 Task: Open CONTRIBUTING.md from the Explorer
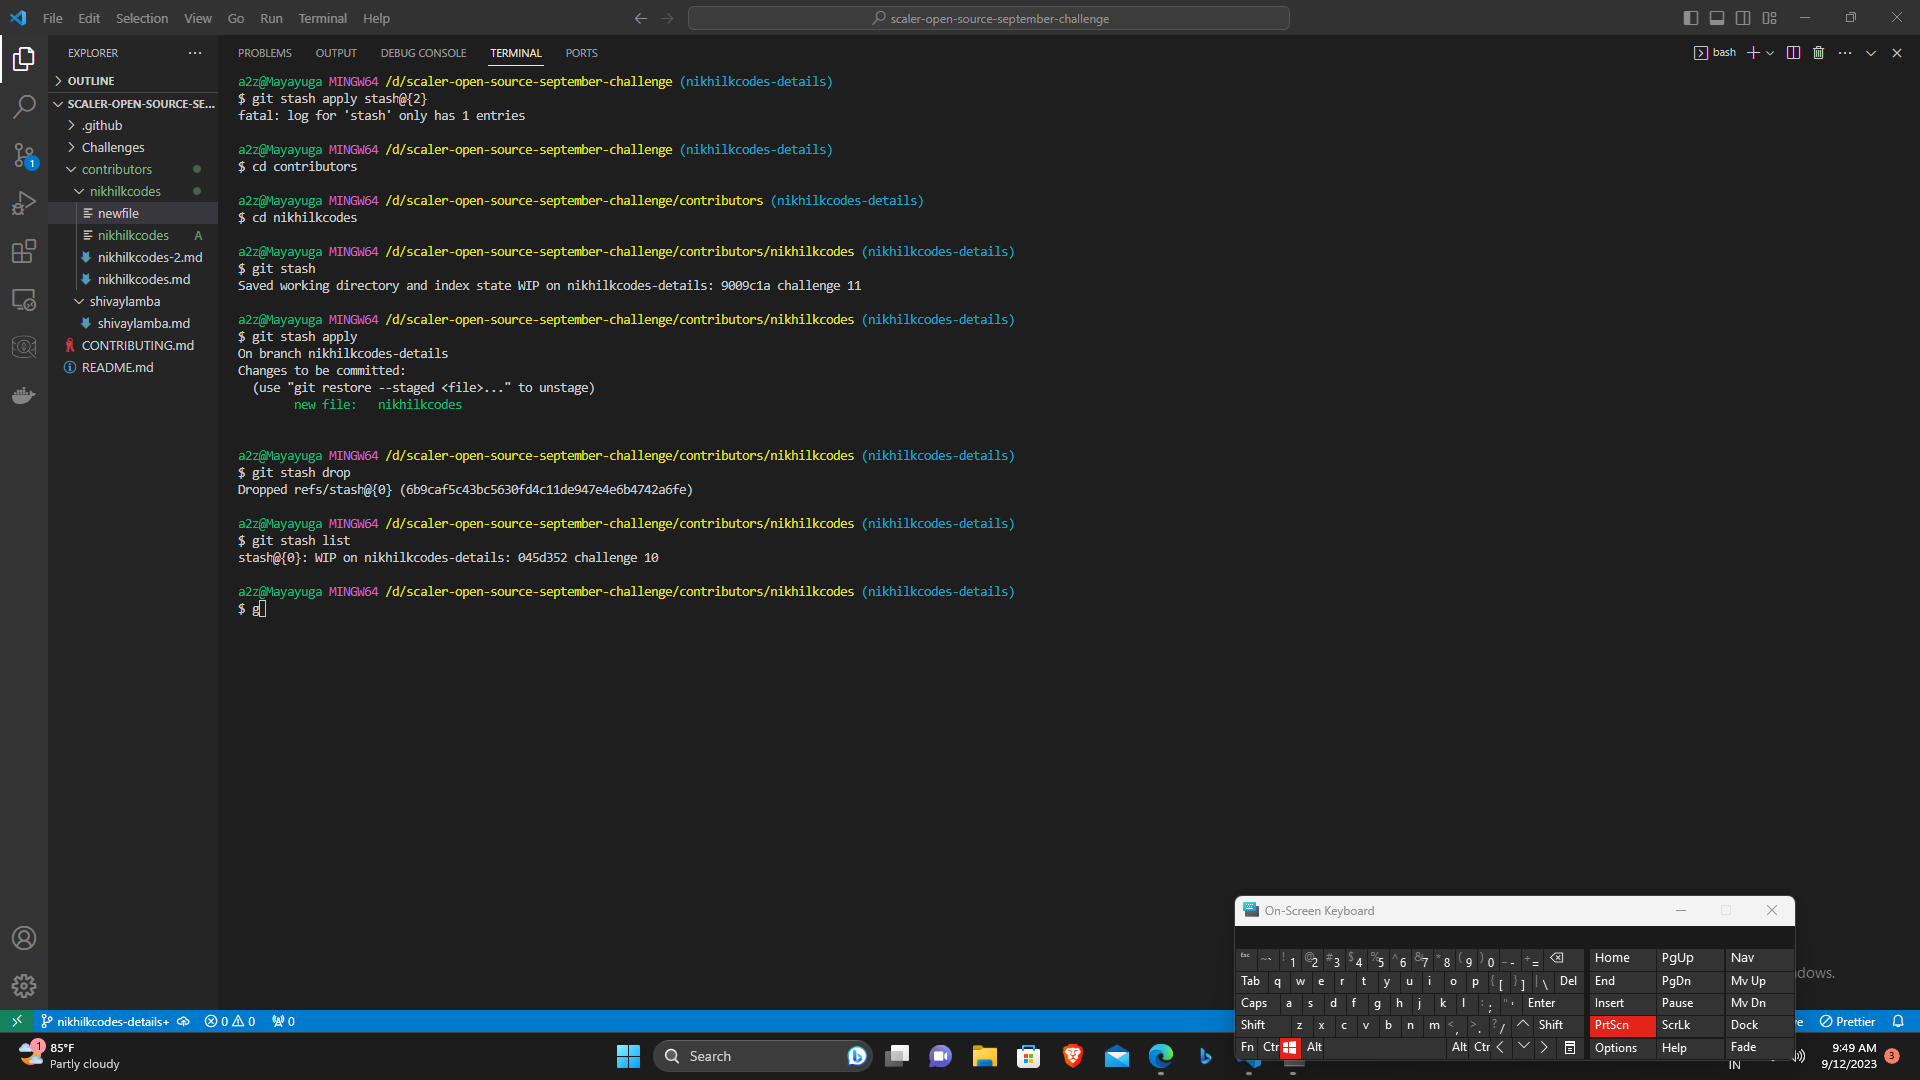pyautogui.click(x=137, y=345)
